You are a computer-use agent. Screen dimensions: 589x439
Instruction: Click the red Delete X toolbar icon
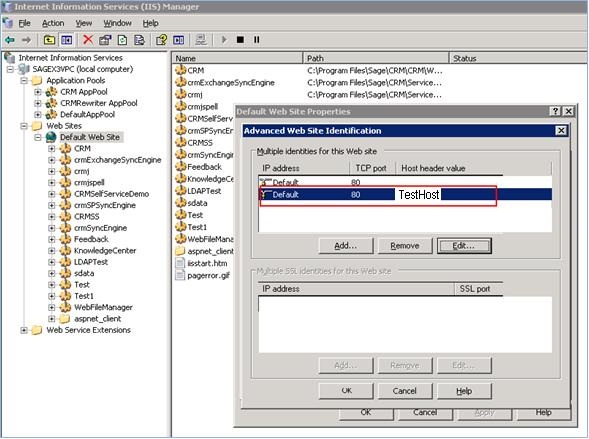pyautogui.click(x=88, y=39)
